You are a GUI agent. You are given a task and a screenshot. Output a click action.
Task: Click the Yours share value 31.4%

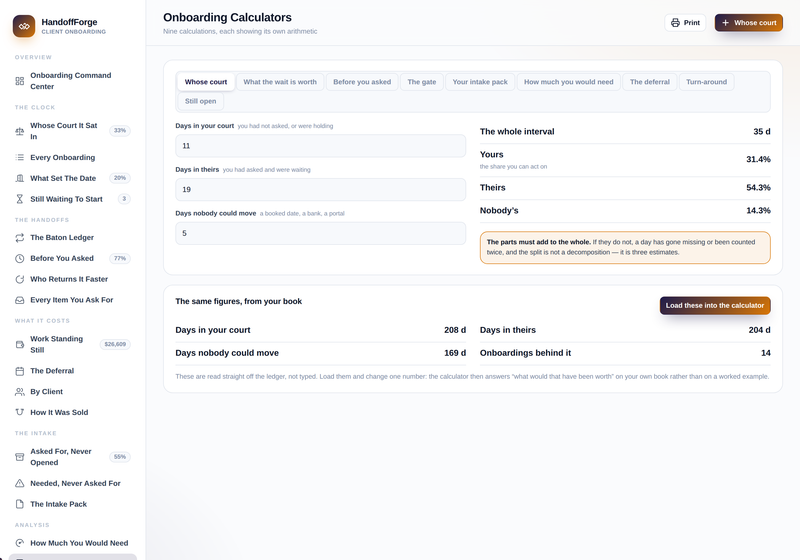[x=758, y=160]
